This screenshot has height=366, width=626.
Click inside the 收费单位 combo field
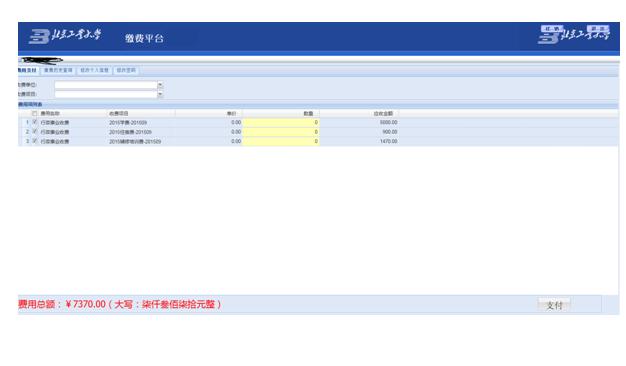106,85
